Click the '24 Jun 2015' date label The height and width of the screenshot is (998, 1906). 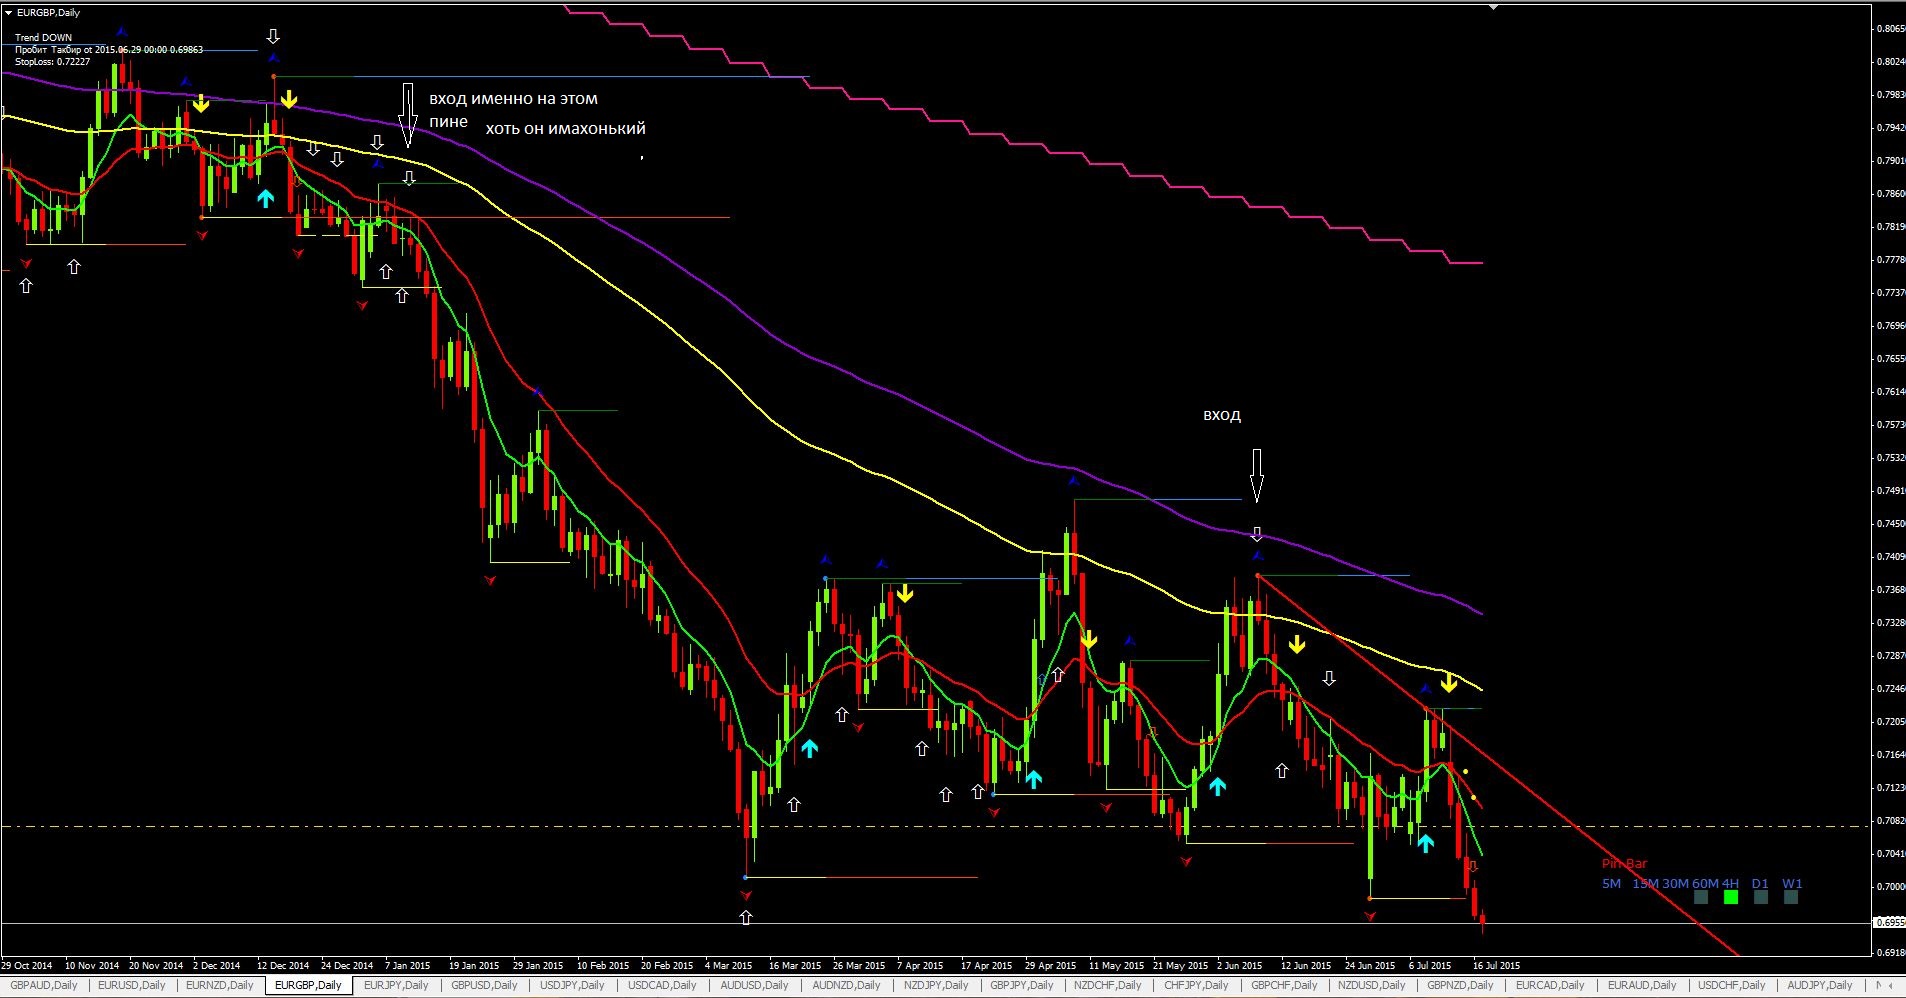coord(1370,966)
